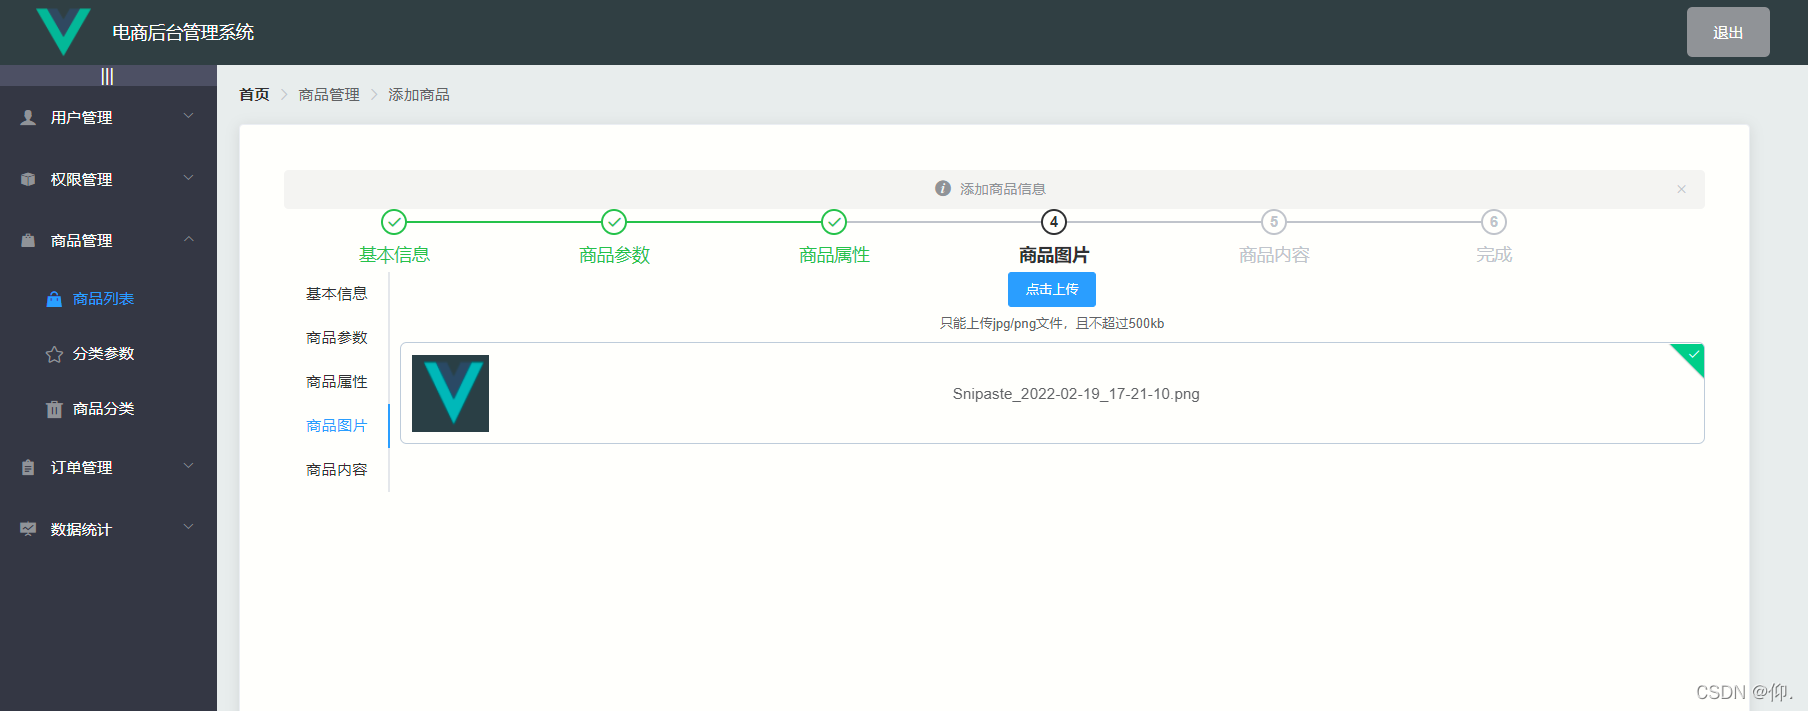Image resolution: width=1808 pixels, height=711 pixels.
Task: Switch to 商品属性 vertical tab
Action: 337,382
